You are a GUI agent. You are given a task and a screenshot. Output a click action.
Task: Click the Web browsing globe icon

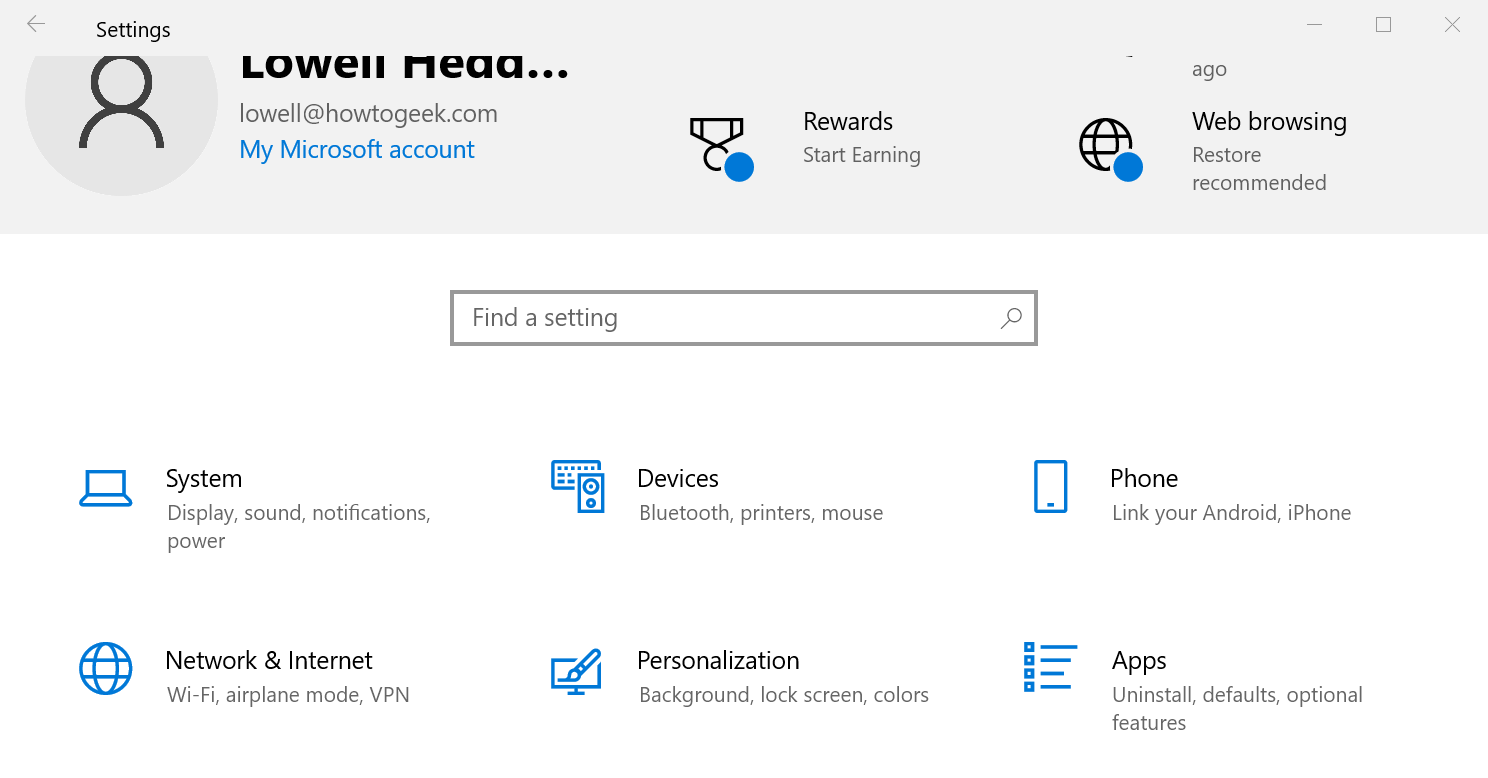pos(1106,145)
